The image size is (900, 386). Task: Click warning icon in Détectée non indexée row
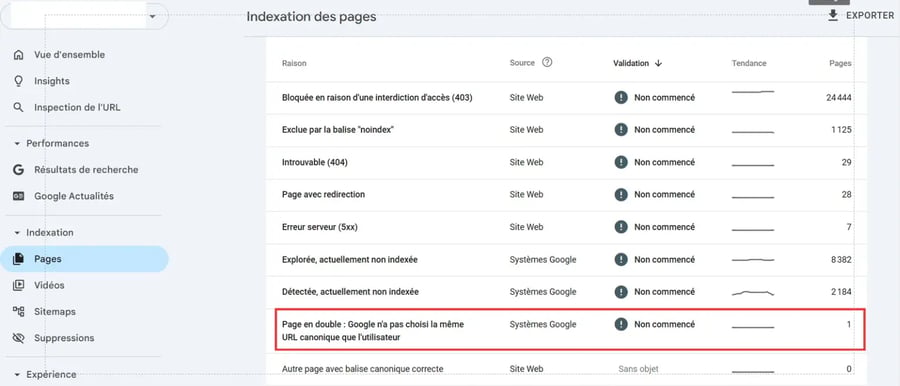[x=620, y=292]
